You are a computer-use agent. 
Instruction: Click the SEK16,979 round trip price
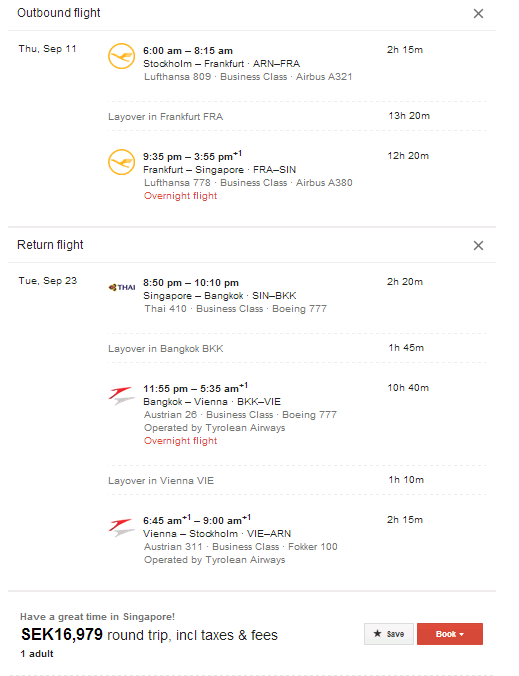point(149,635)
